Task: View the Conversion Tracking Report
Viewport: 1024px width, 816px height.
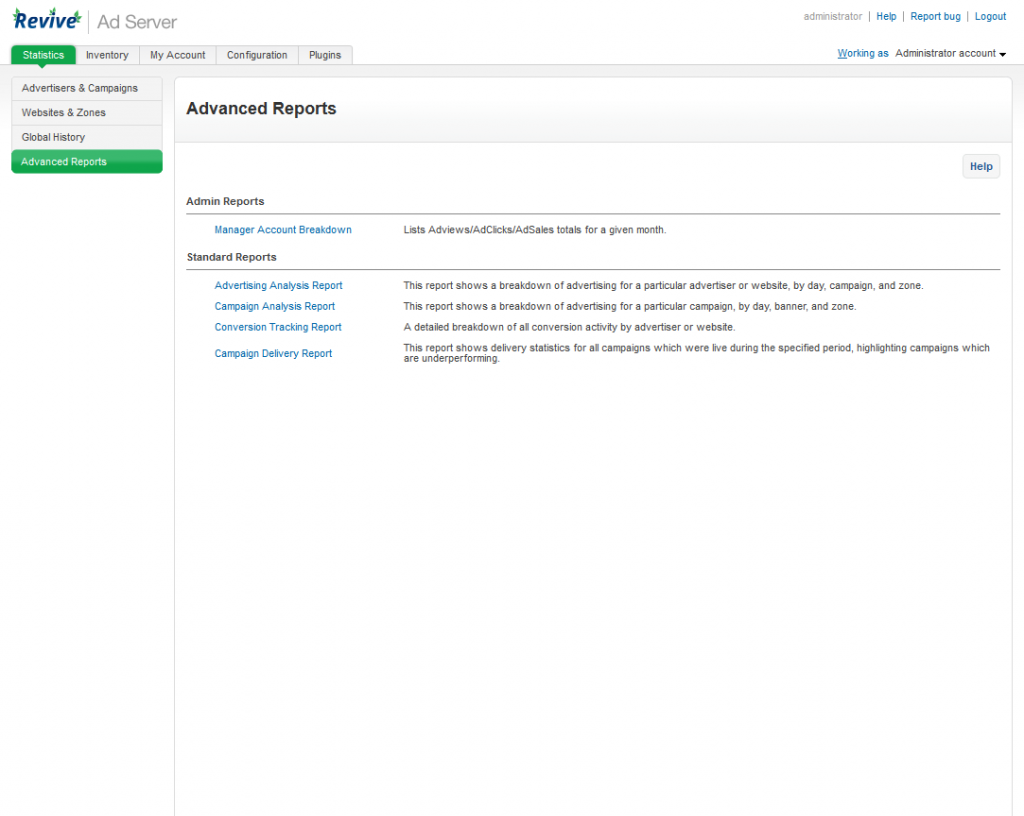Action: tap(277, 327)
